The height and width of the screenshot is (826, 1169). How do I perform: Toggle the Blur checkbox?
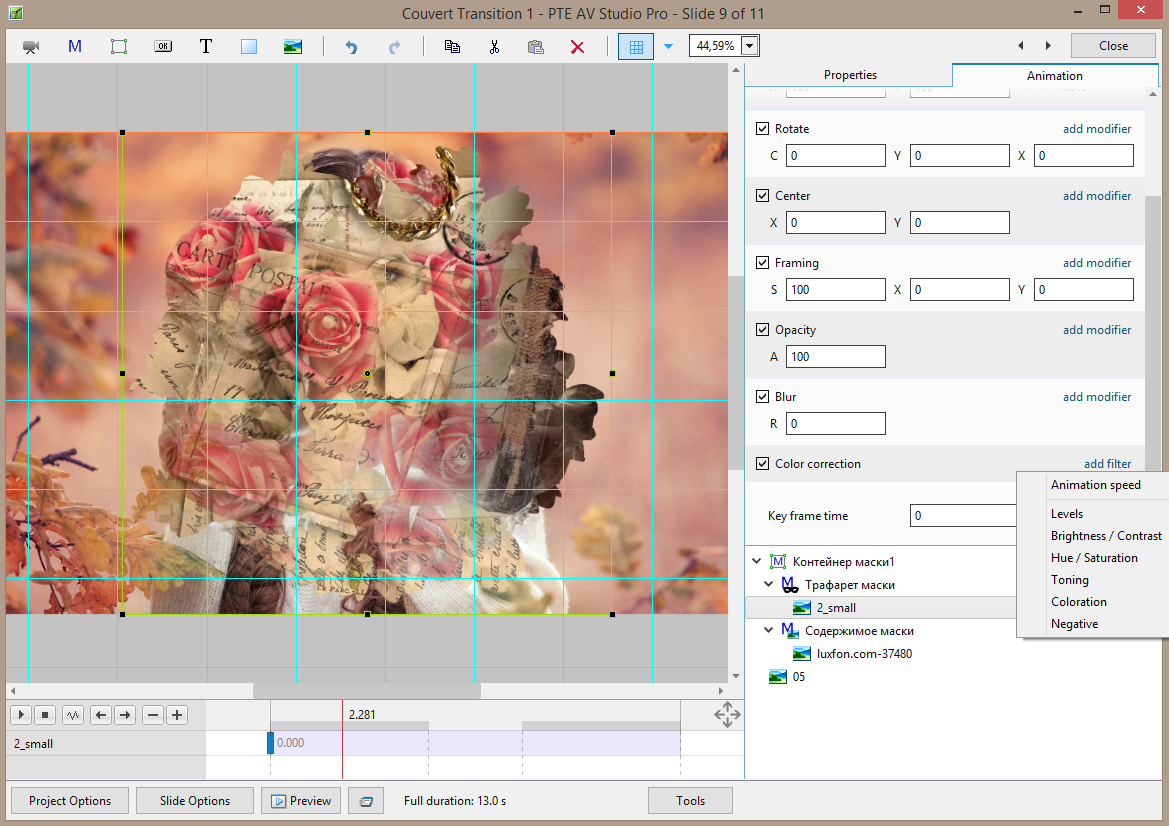point(763,397)
